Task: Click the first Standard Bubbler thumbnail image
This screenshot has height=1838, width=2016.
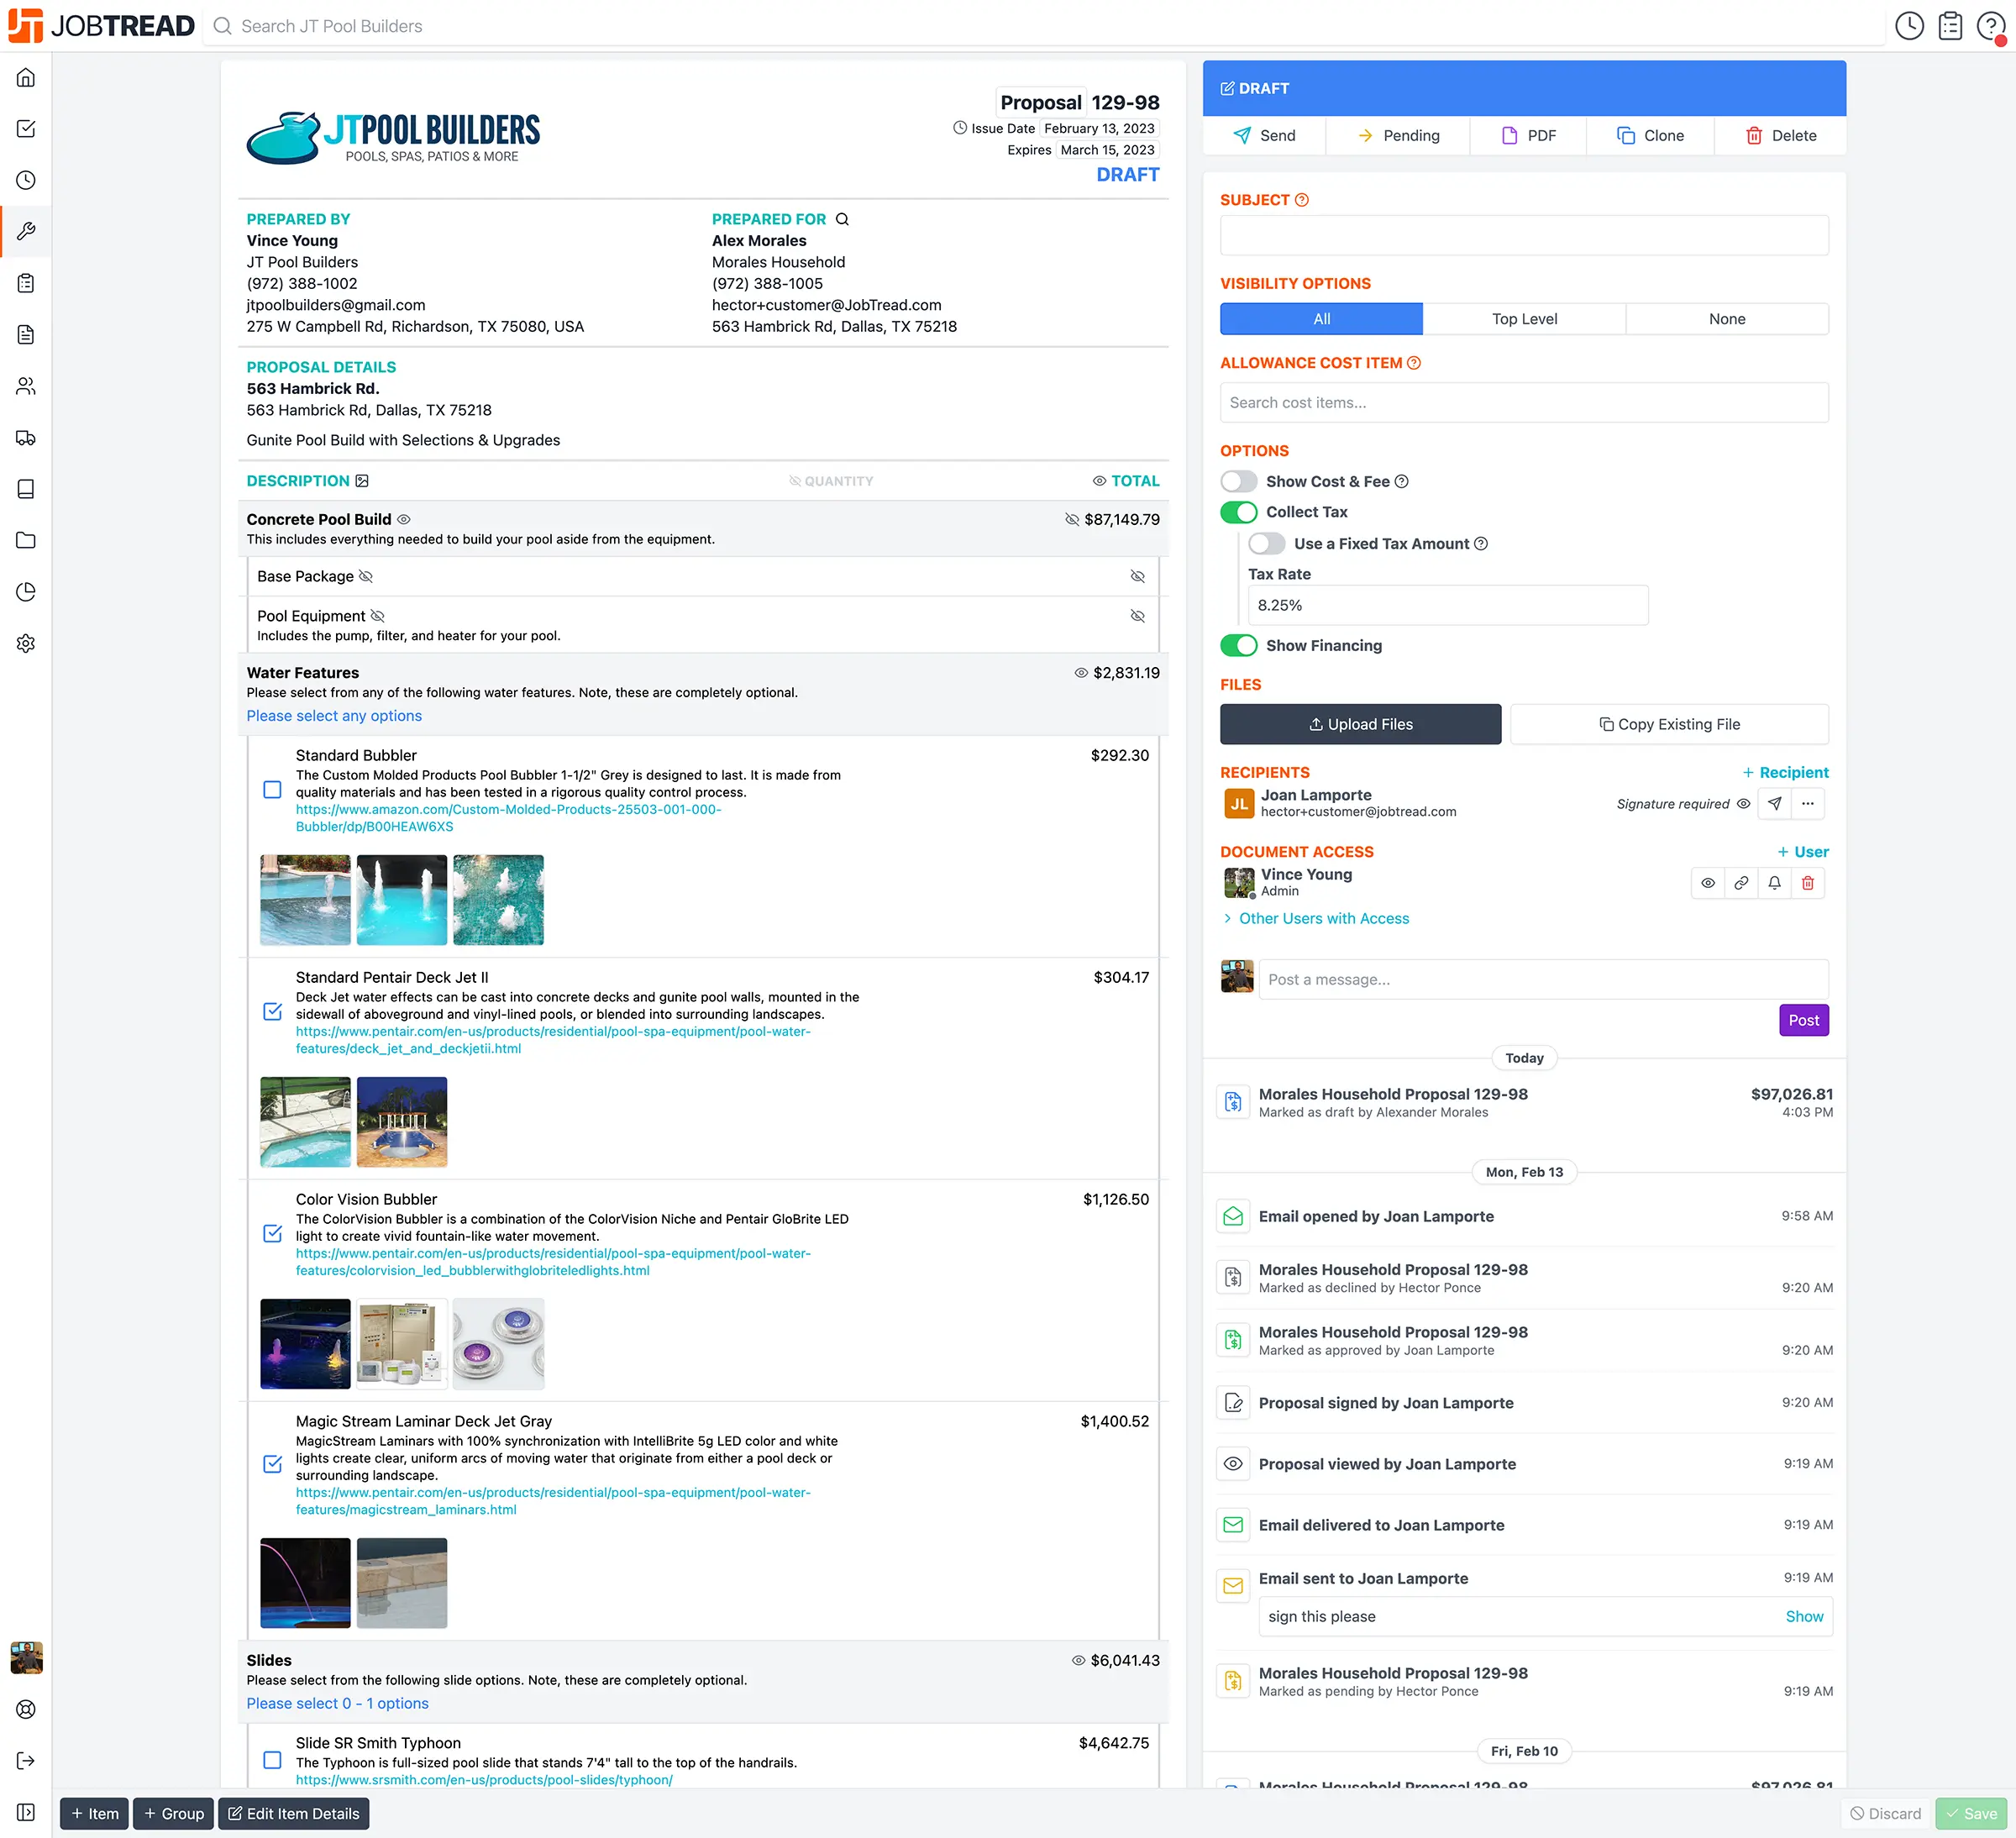Action: click(305, 899)
